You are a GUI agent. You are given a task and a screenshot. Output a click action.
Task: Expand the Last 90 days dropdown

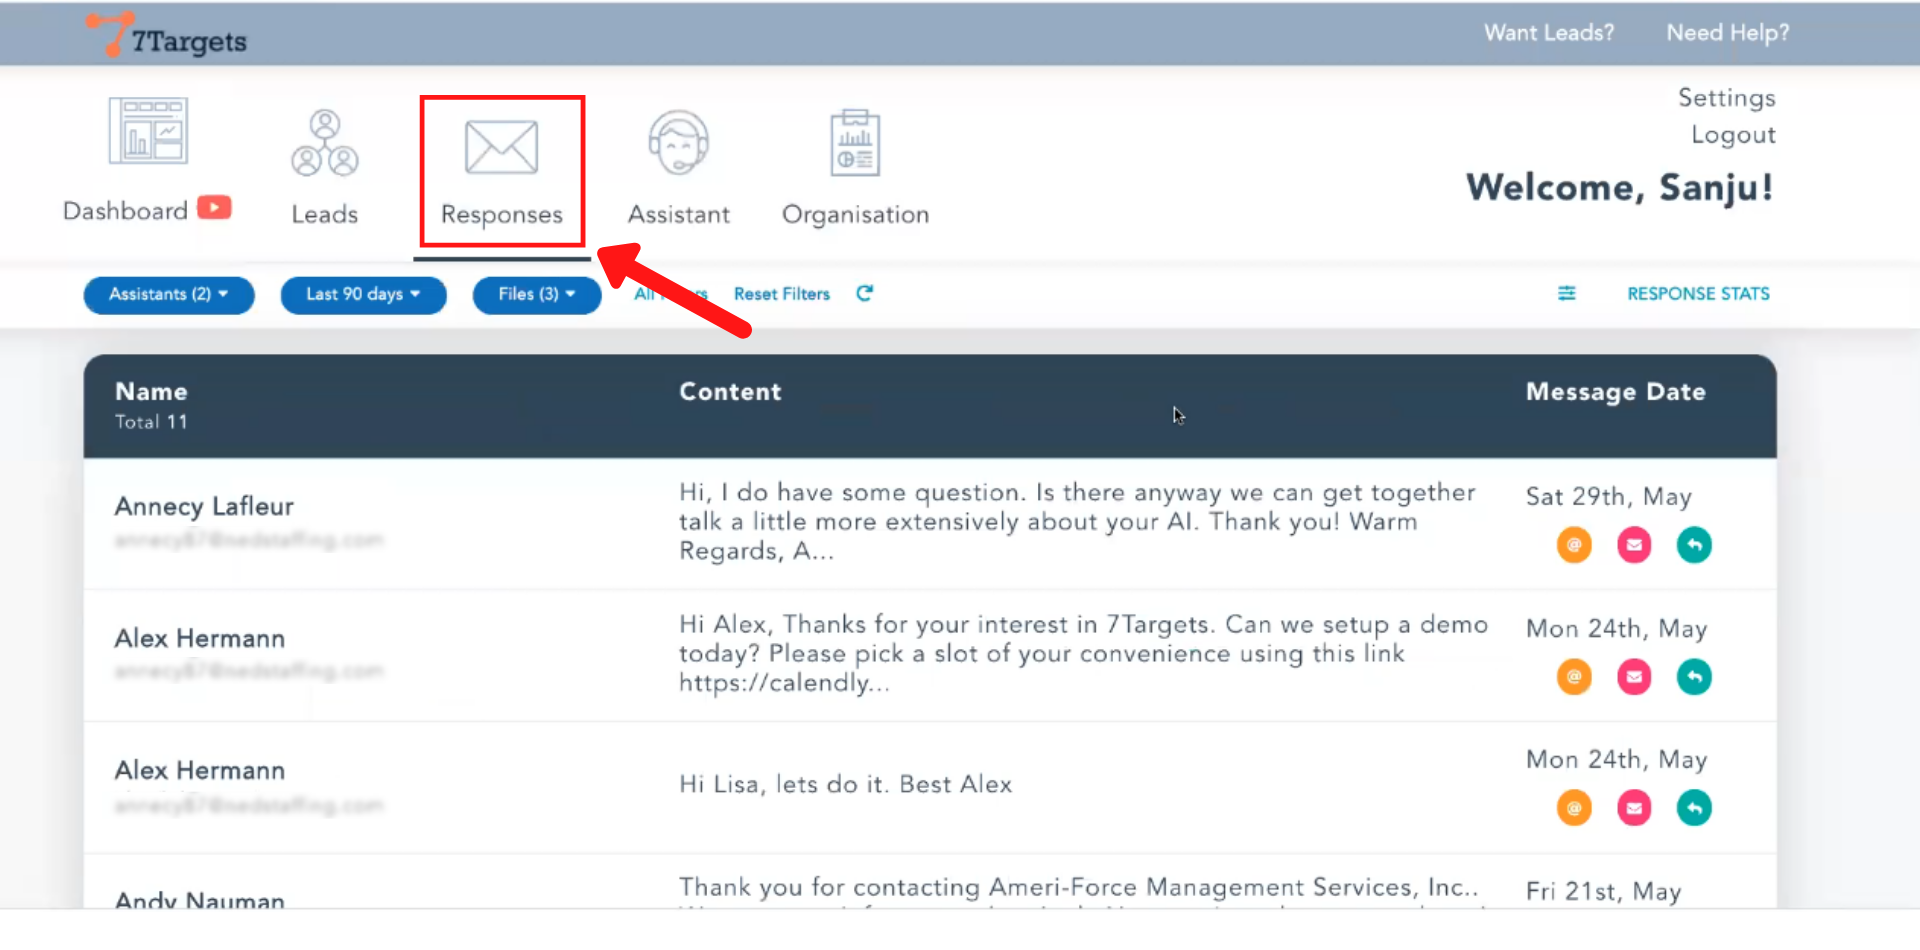[x=363, y=294]
